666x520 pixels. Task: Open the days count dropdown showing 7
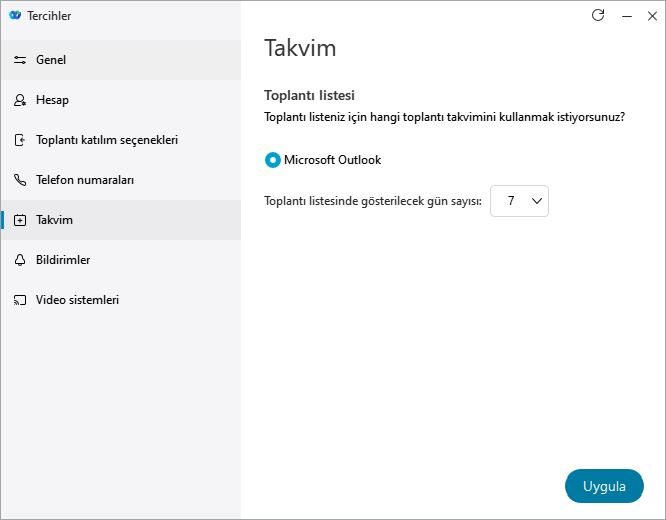(x=519, y=201)
